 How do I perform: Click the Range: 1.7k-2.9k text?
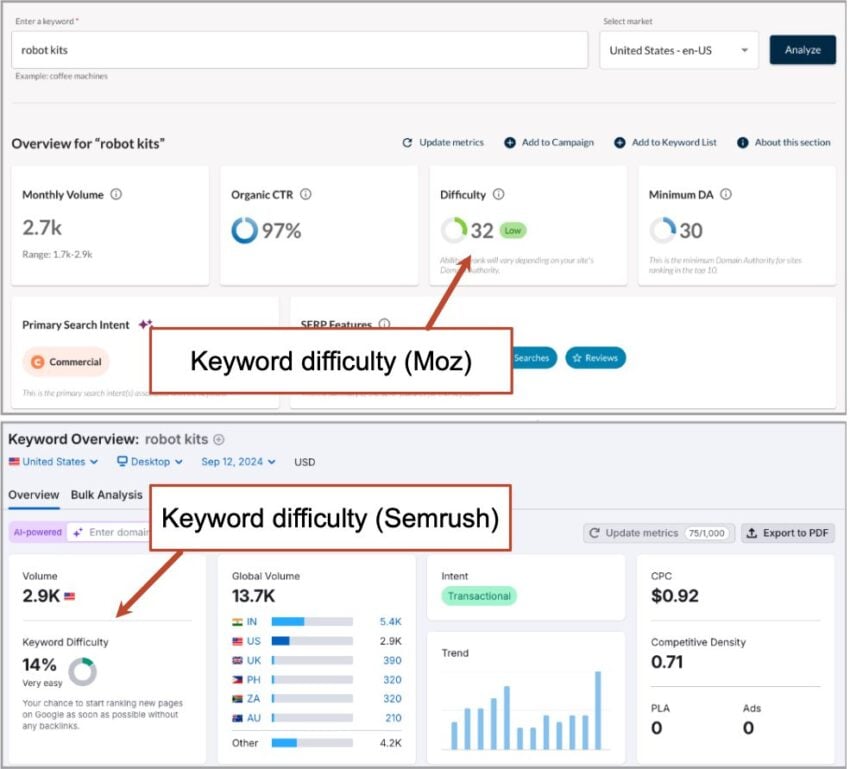pyautogui.click(x=57, y=254)
